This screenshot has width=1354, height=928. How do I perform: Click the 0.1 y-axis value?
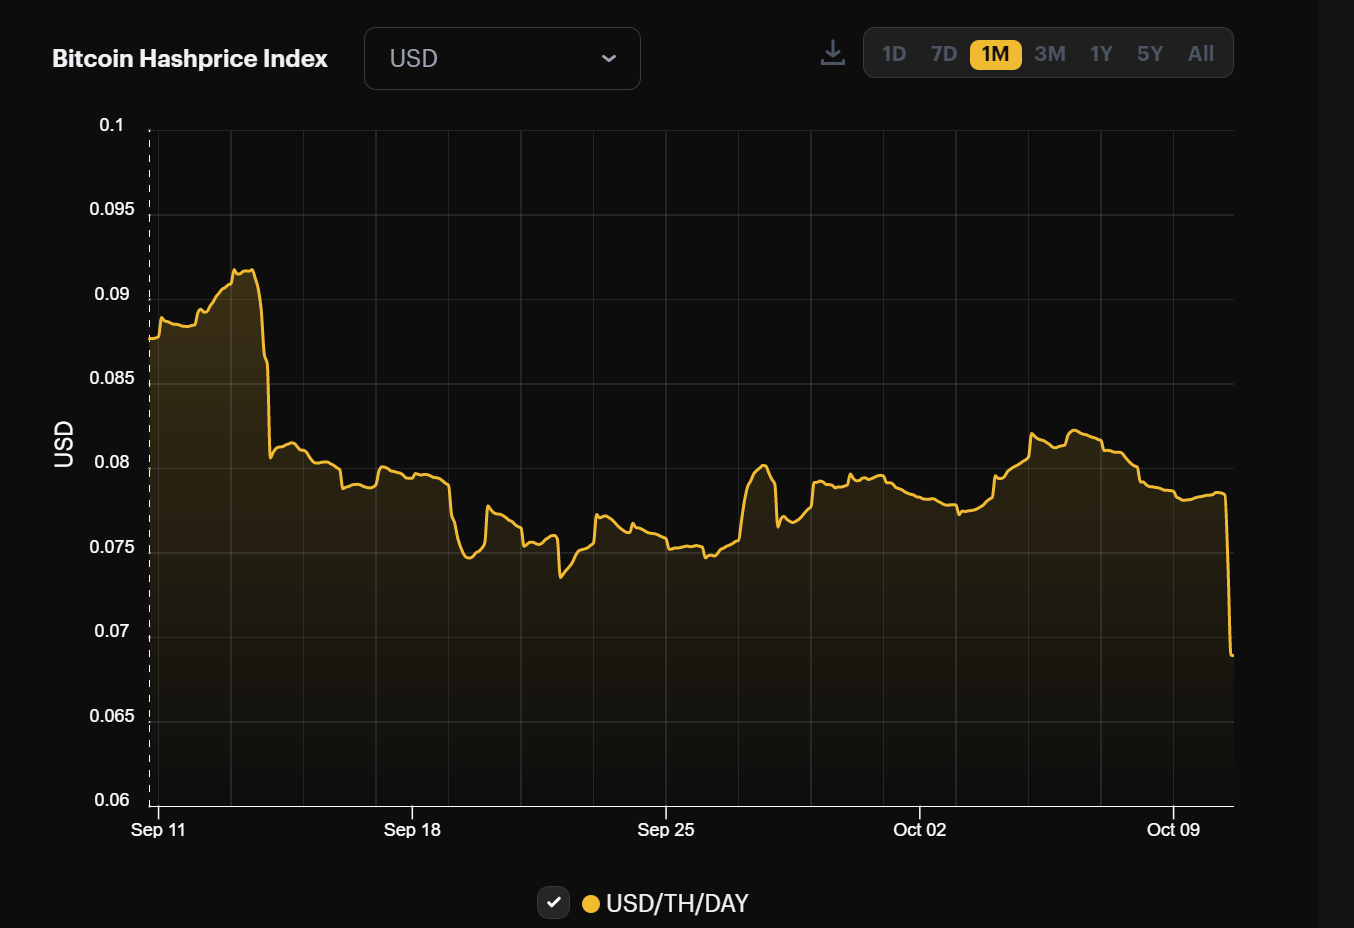click(x=111, y=125)
